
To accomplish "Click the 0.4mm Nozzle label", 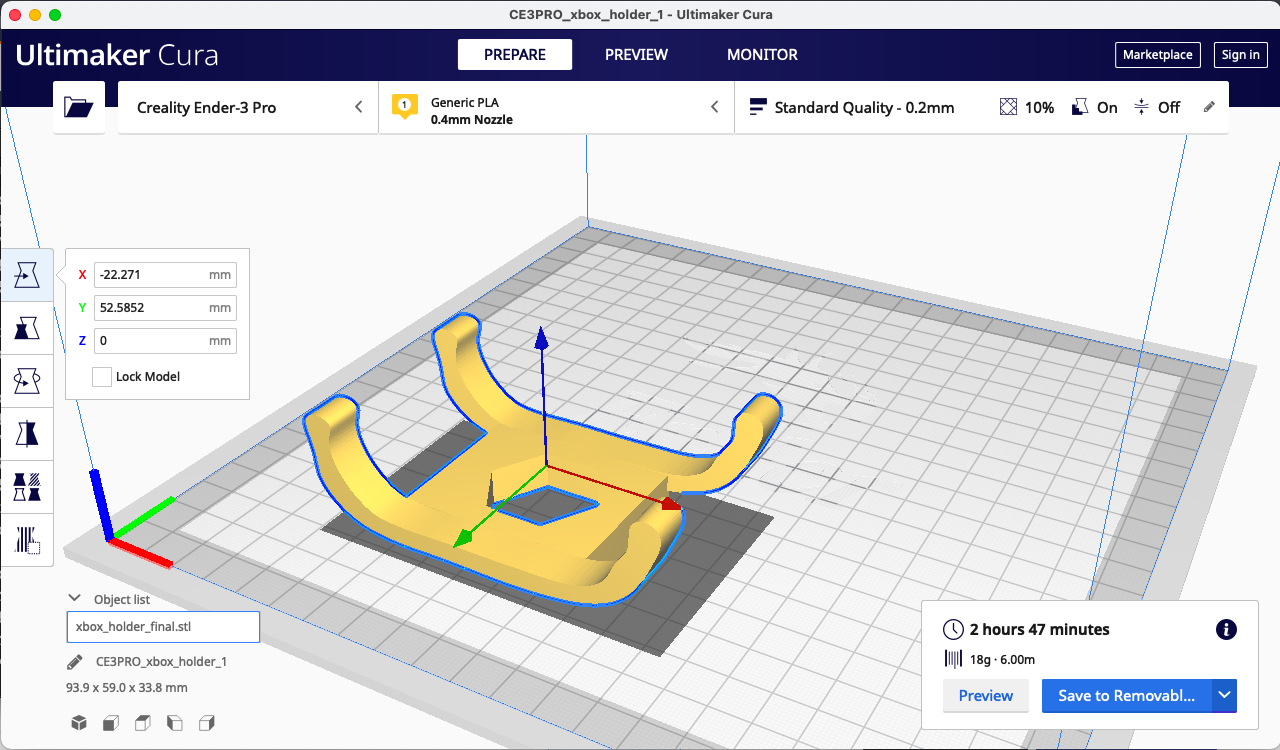I will (472, 120).
